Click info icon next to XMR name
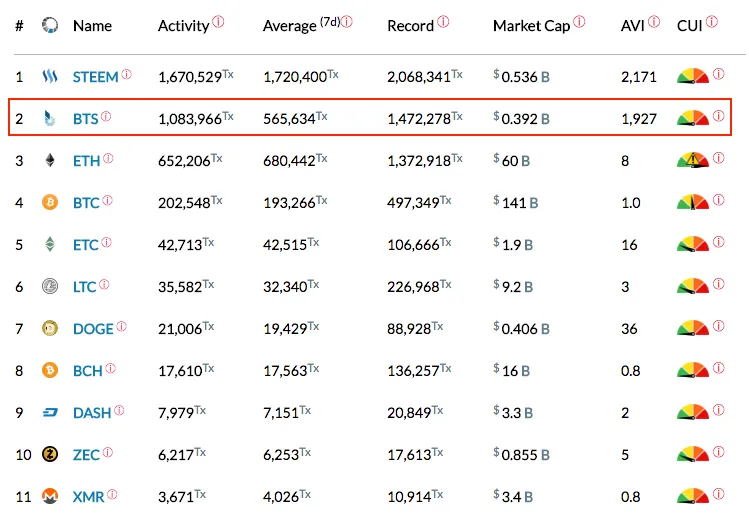The width and height of the screenshot is (749, 519). click(112, 494)
